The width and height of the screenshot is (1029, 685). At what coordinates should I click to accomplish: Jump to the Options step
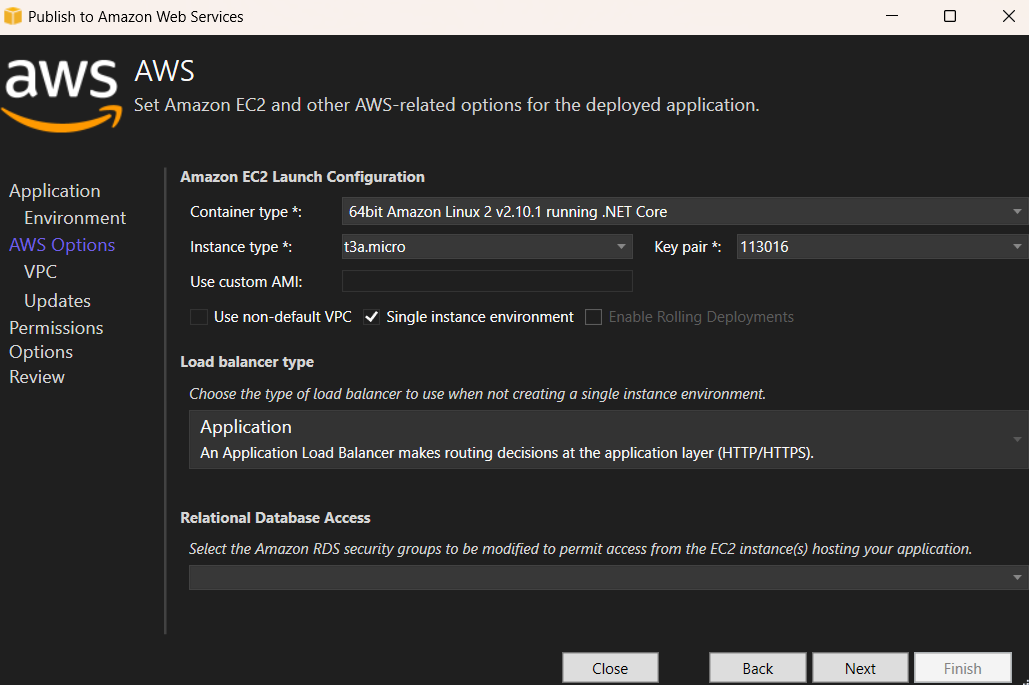coord(41,352)
